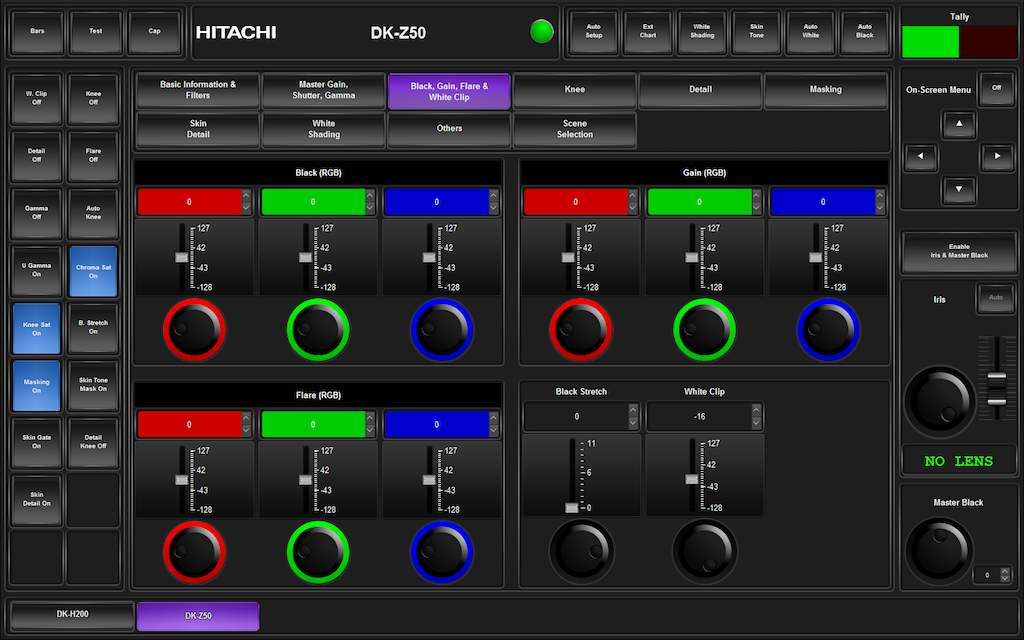Increase red Flare (RGB) value with stepper
The image size is (1024, 640).
[246, 417]
